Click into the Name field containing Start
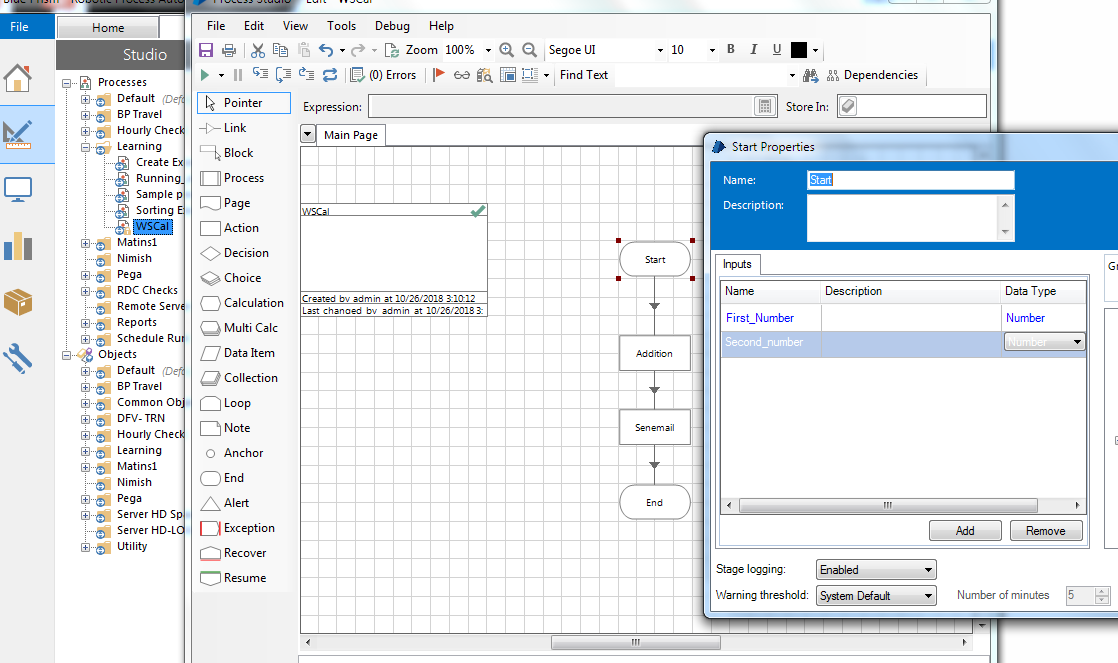Viewport: 1118px width, 663px height. click(x=911, y=180)
